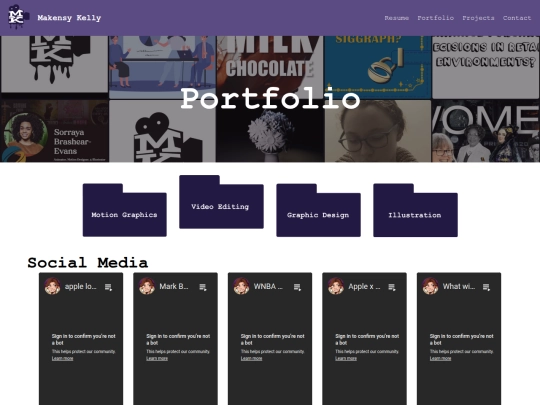Open playlist icon on 'apple lo...' video
Screen dimensions: 540x405
108,287
